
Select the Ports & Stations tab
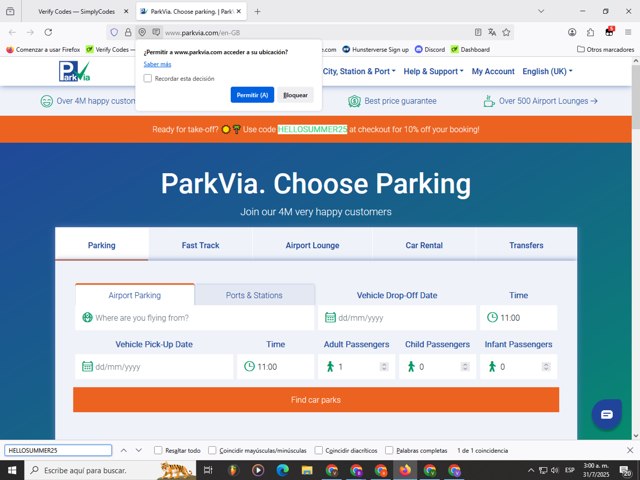point(254,295)
